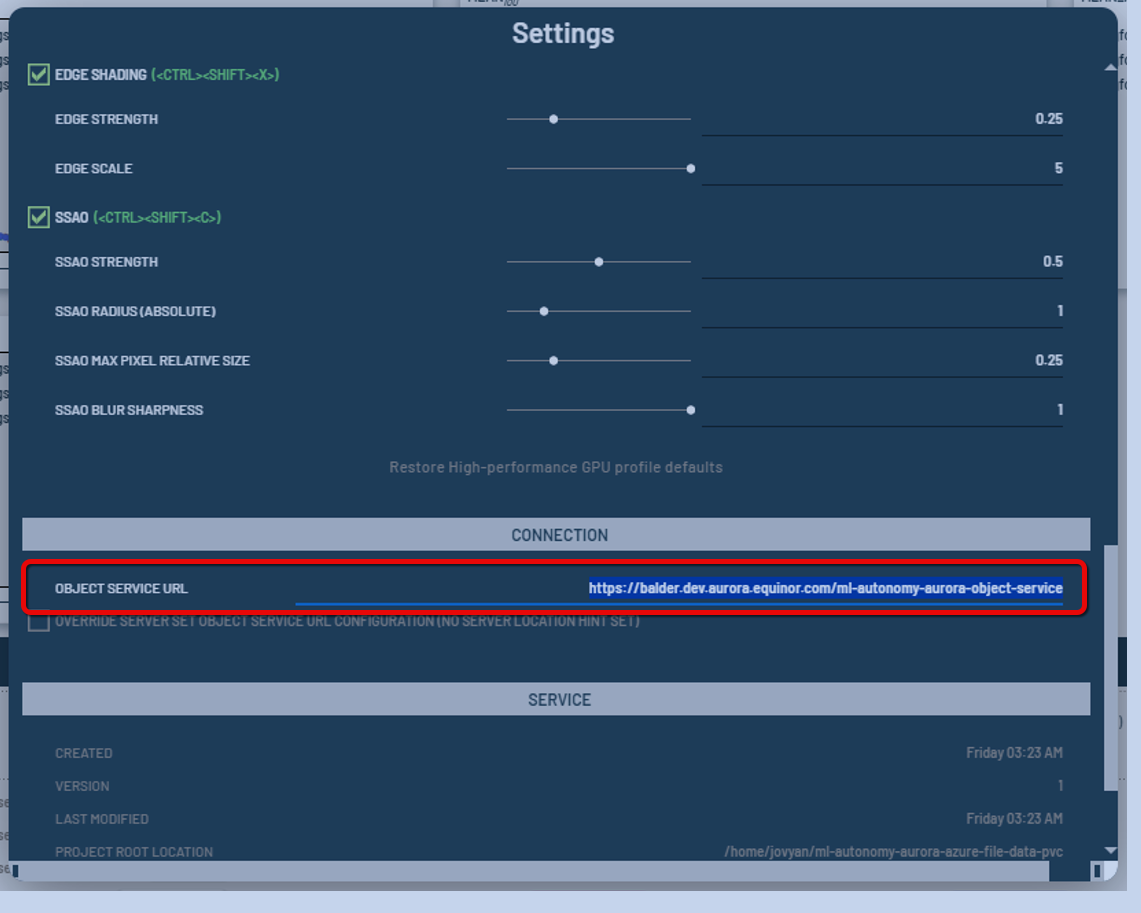Click the SSAO Blur Sharpness value field
Screen dimensions: 1141x913
tap(881, 410)
